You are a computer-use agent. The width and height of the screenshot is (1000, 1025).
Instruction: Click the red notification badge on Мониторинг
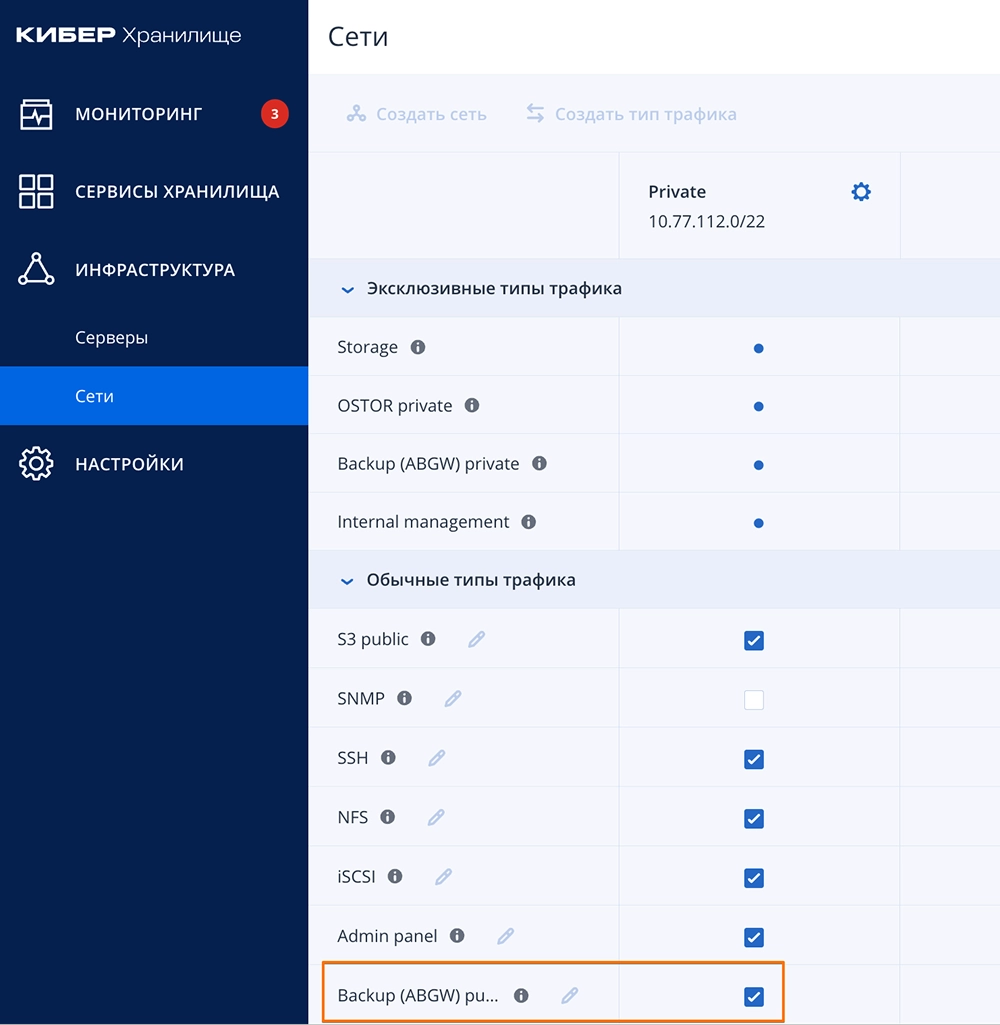tap(274, 114)
